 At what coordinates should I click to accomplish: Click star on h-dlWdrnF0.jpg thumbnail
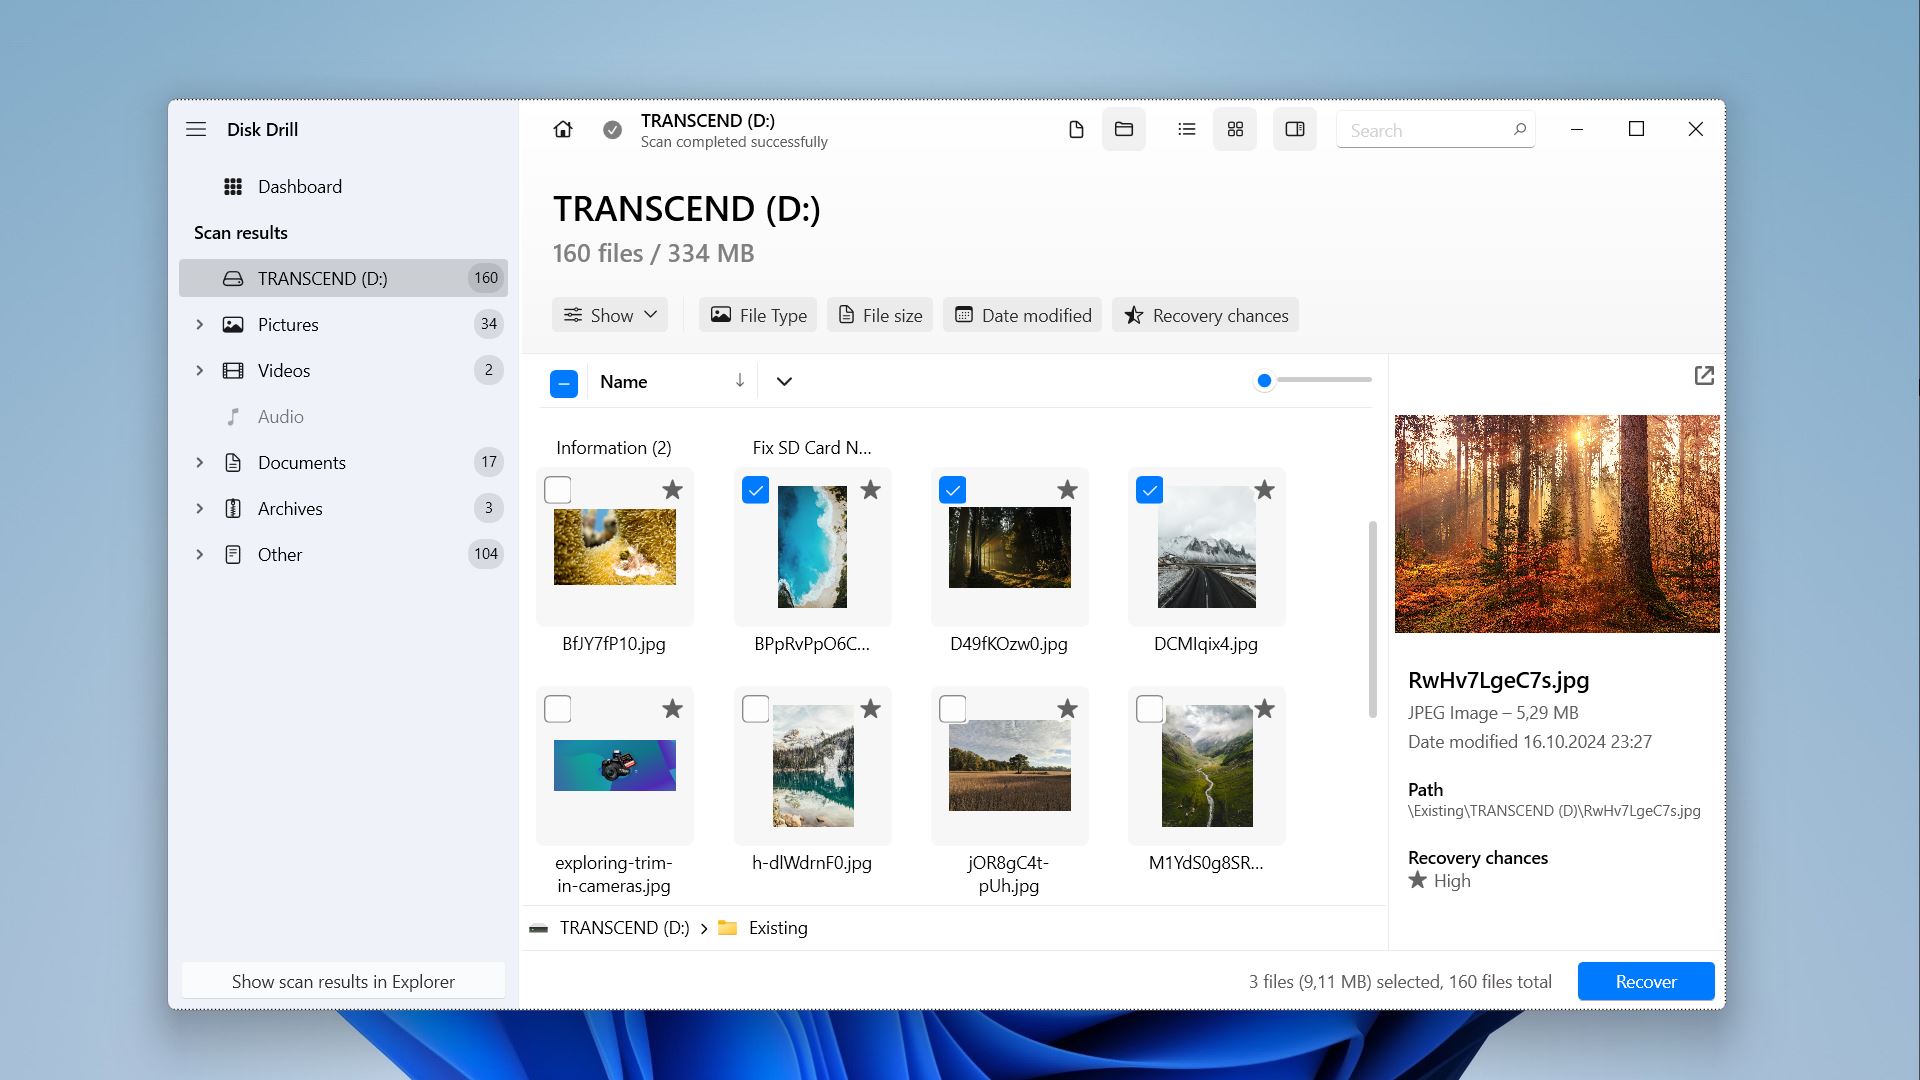coord(870,708)
